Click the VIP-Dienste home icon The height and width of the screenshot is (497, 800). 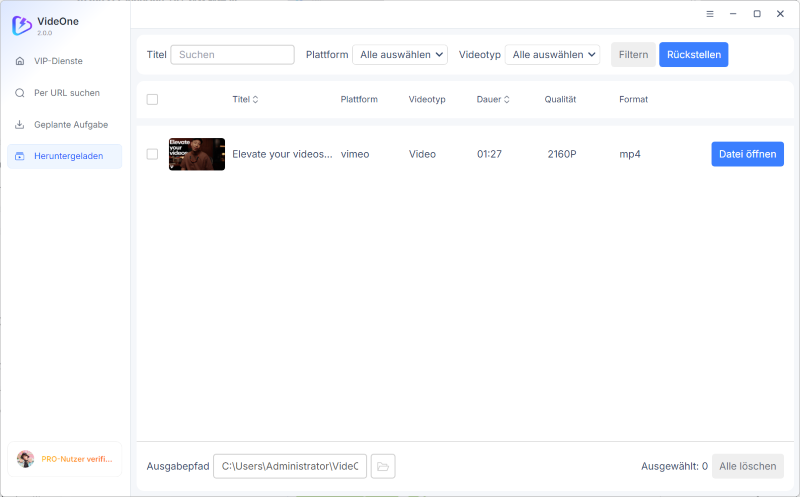(x=20, y=61)
